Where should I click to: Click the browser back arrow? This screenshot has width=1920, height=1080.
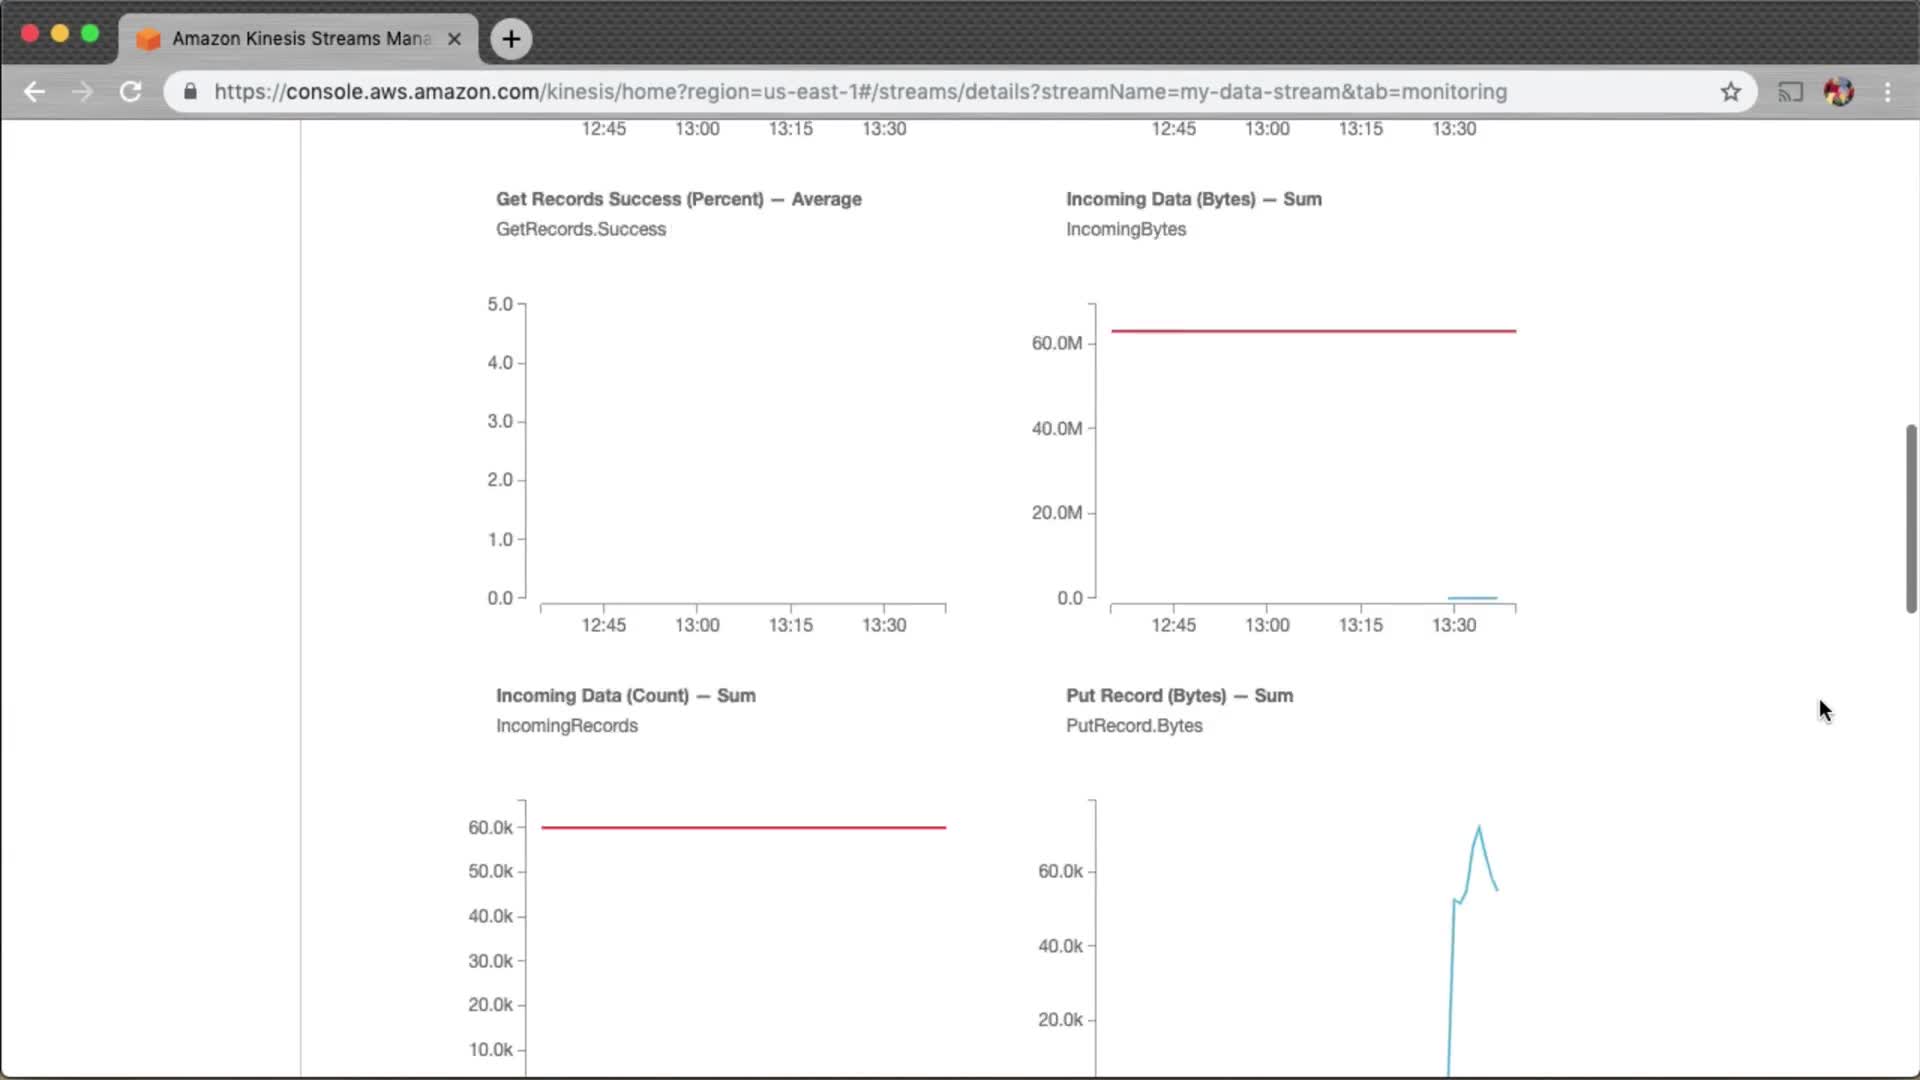(x=34, y=92)
